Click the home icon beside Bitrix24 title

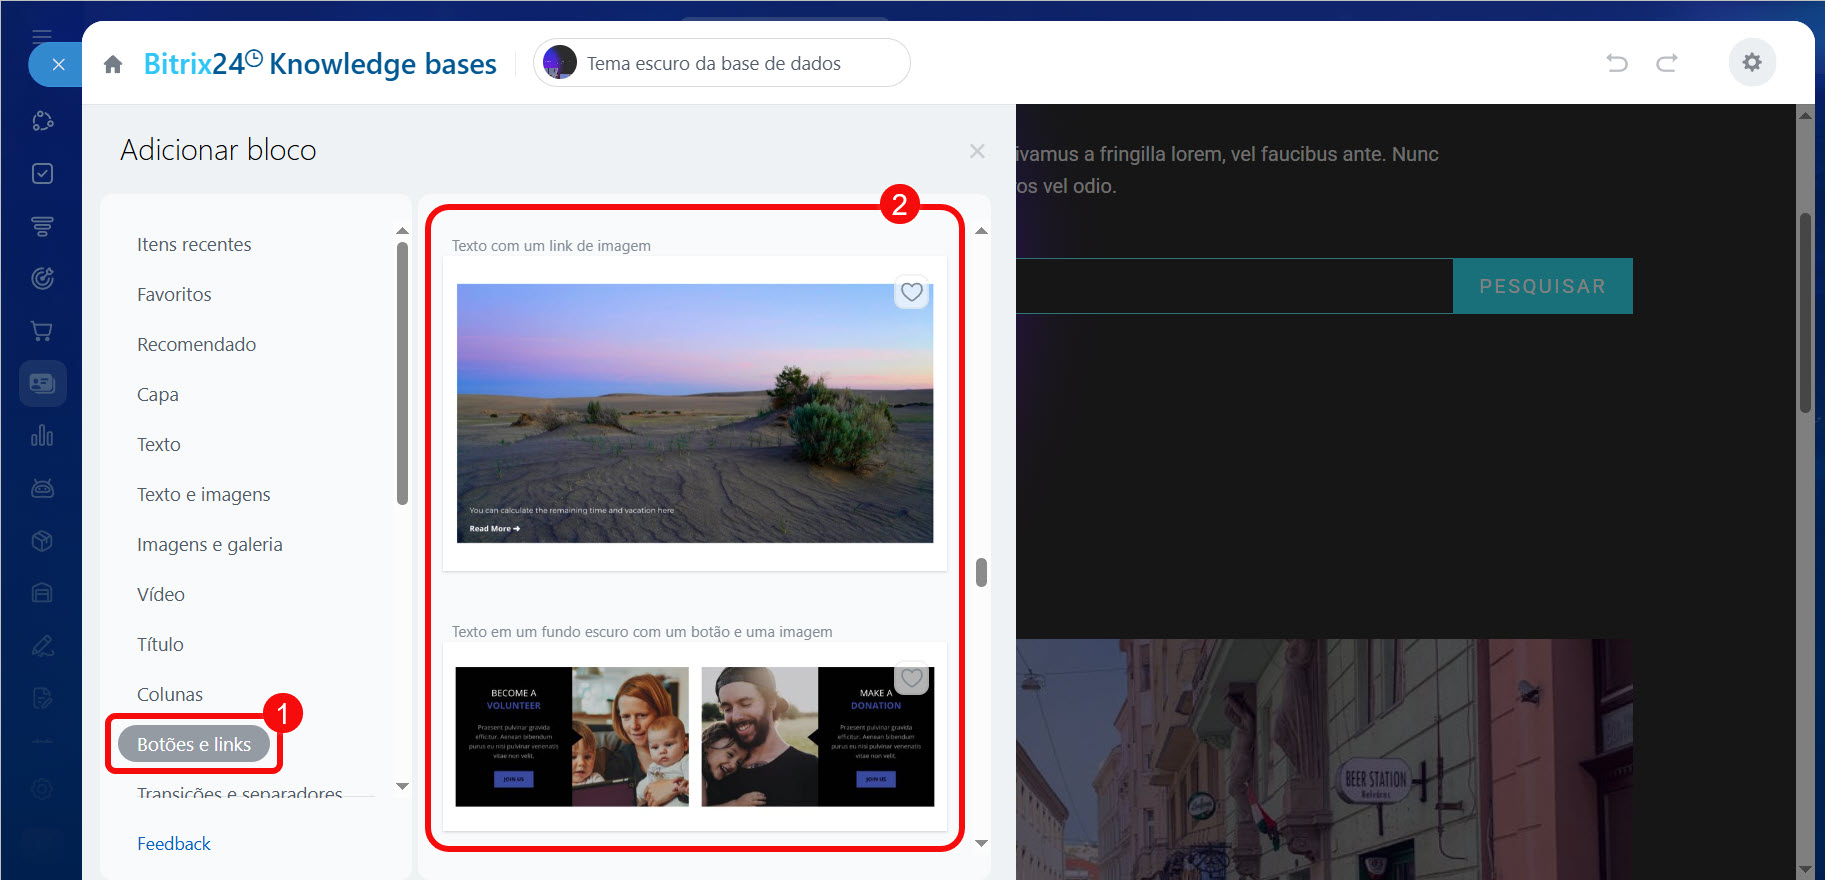point(113,65)
